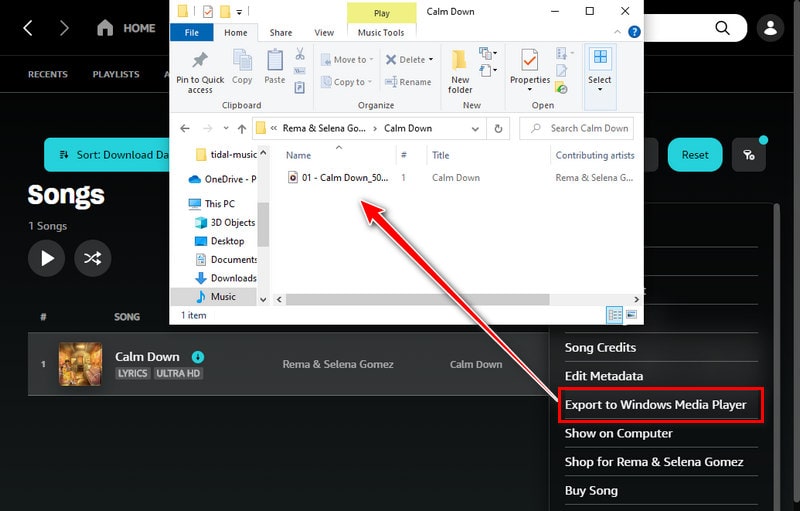Choose Show on Computer in the menu
800x511 pixels.
point(618,433)
